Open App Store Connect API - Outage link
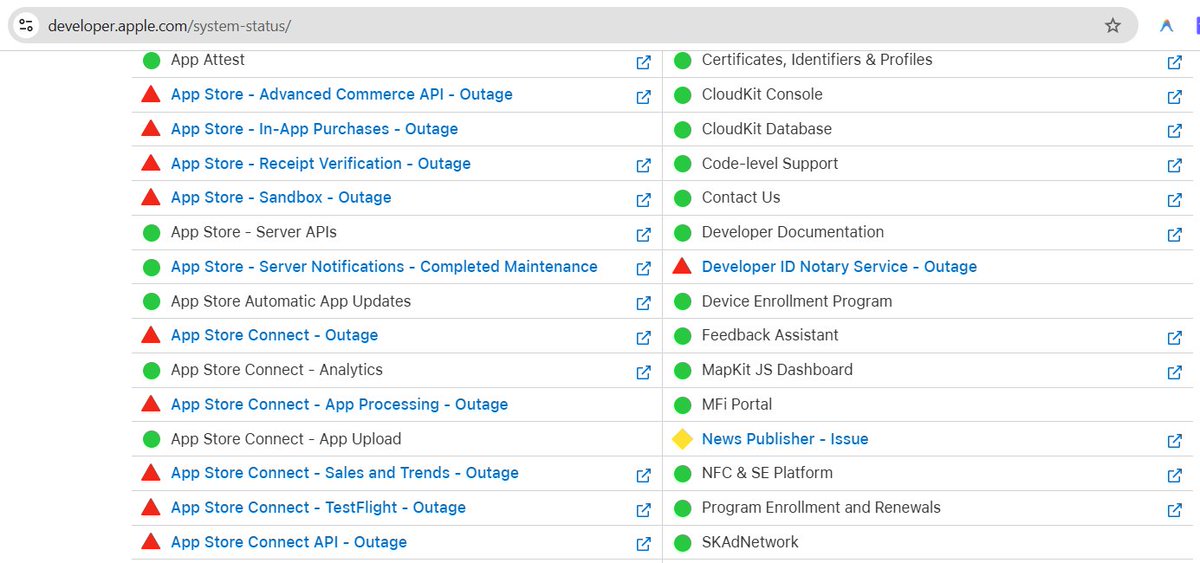This screenshot has height=563, width=1200. click(x=289, y=542)
